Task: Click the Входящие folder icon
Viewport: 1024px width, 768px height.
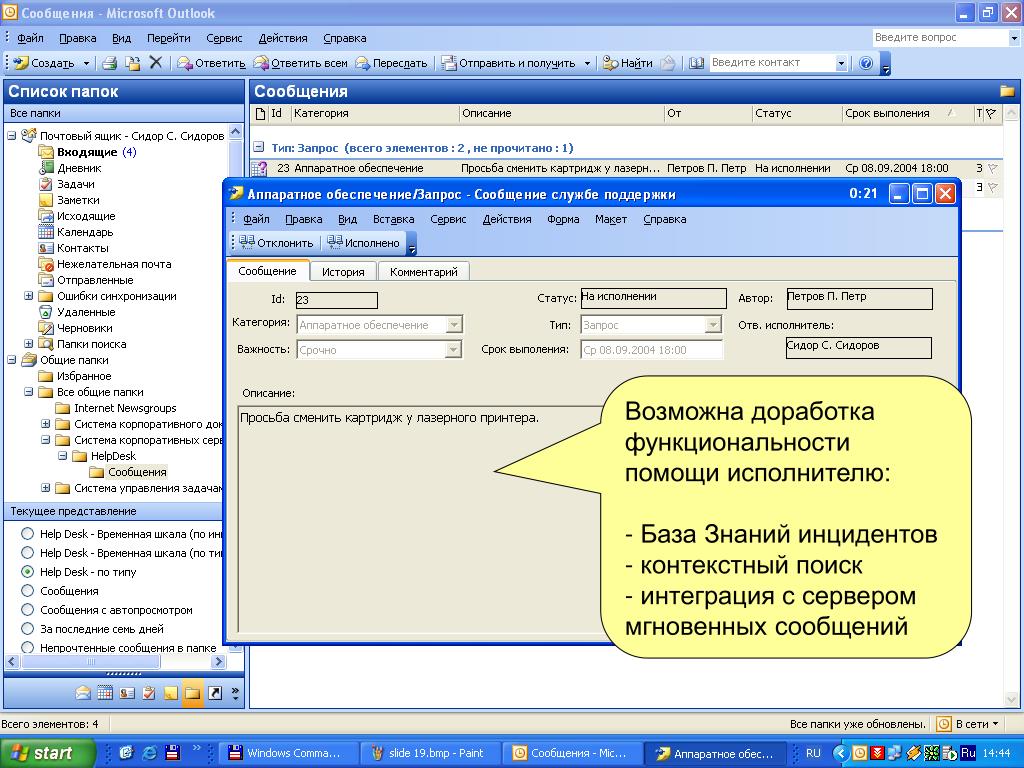Action: [46, 152]
